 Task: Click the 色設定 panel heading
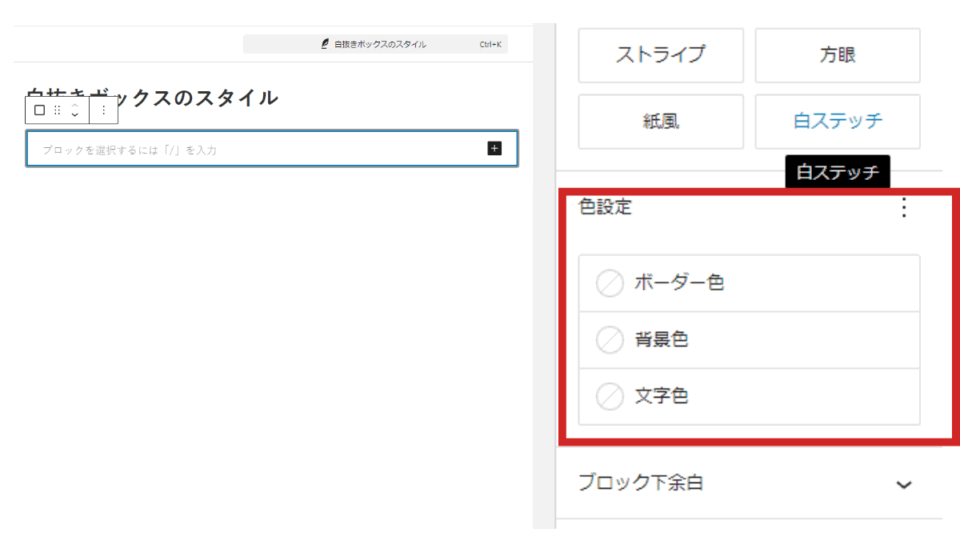(605, 207)
